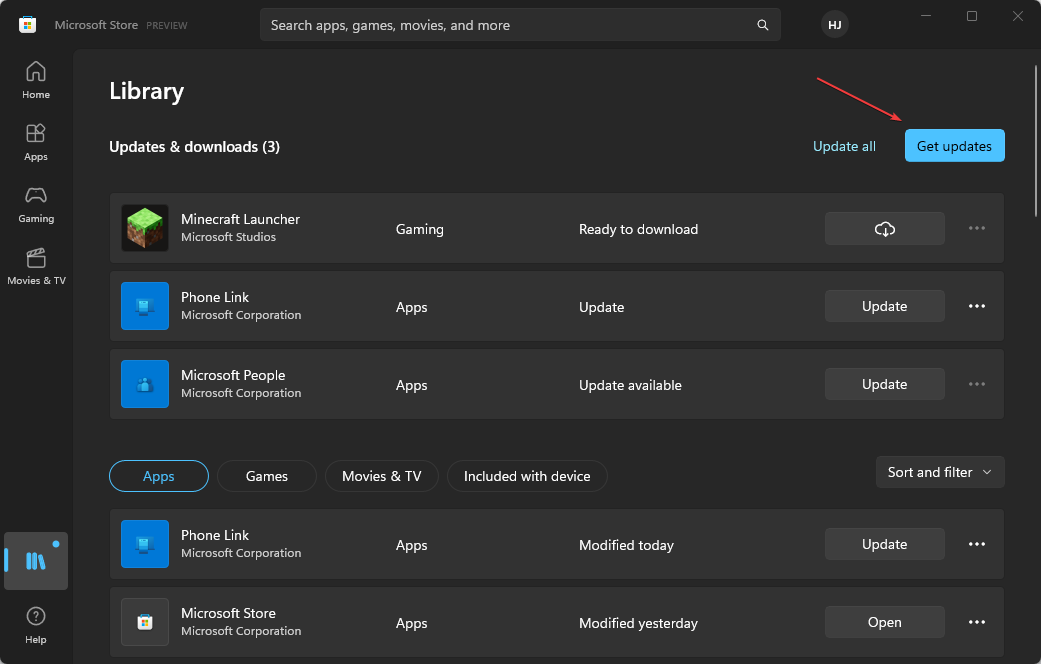1041x664 pixels.
Task: Download Minecraft Launcher via cloud icon
Action: [884, 229]
